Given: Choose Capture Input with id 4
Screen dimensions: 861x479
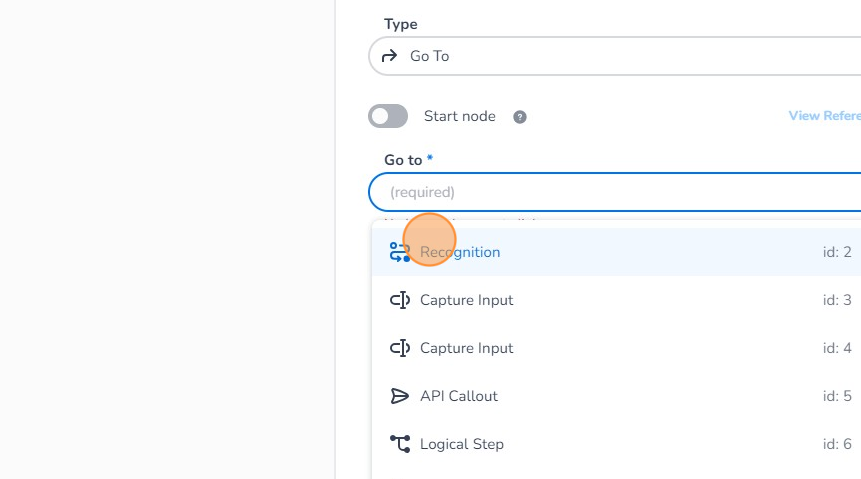Looking at the screenshot, I should coord(466,348).
